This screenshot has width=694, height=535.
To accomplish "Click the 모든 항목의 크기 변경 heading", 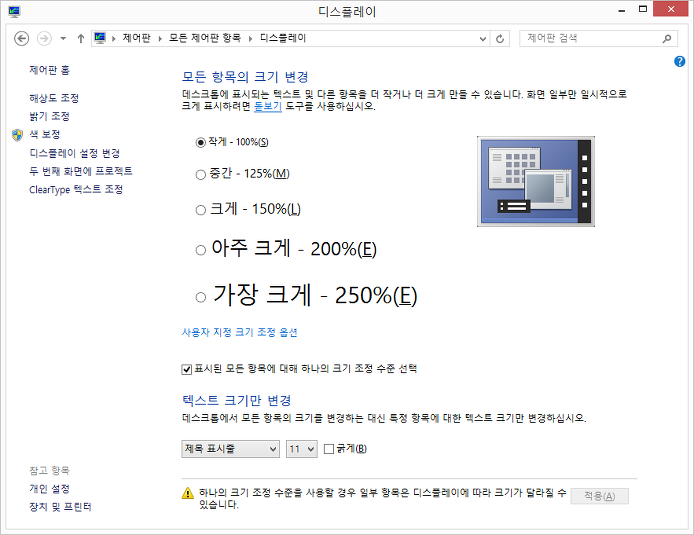I will 245,77.
